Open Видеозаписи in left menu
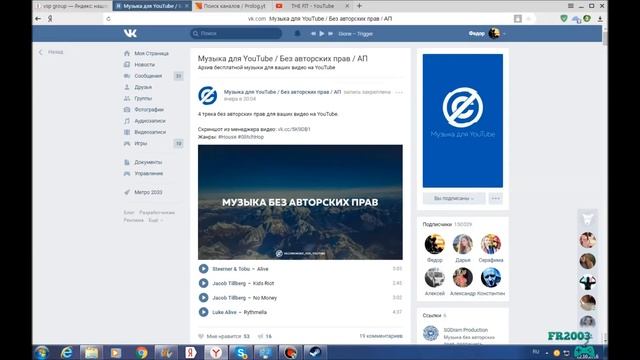The image size is (640, 360). pyautogui.click(x=150, y=132)
